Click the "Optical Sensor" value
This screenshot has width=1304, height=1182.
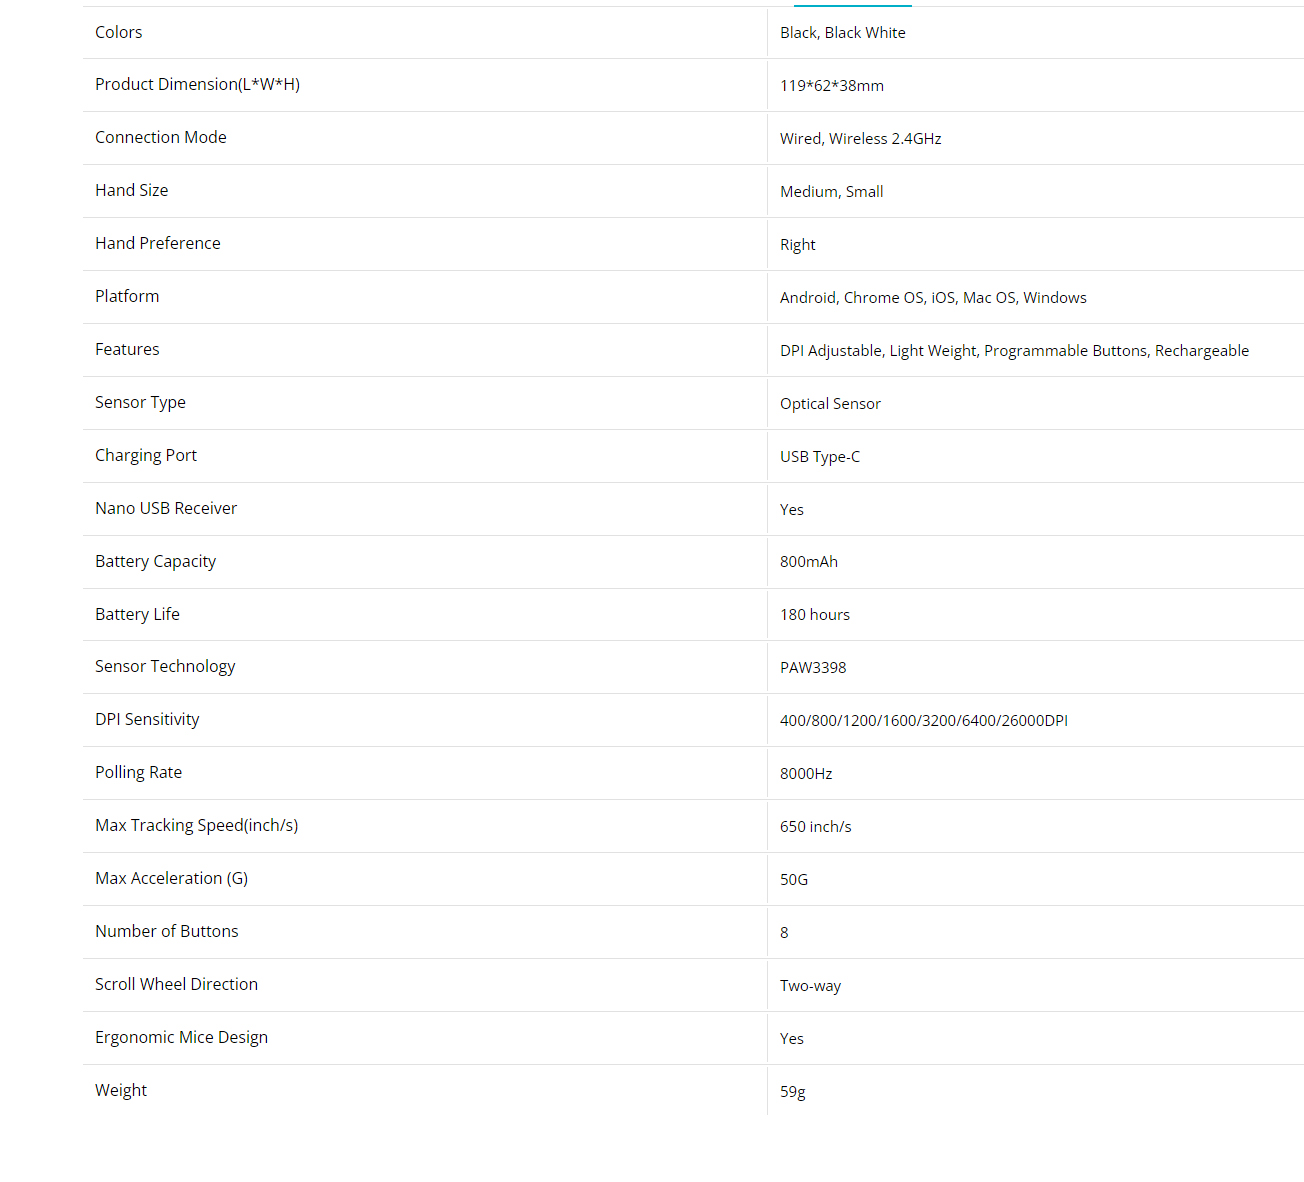pos(830,404)
